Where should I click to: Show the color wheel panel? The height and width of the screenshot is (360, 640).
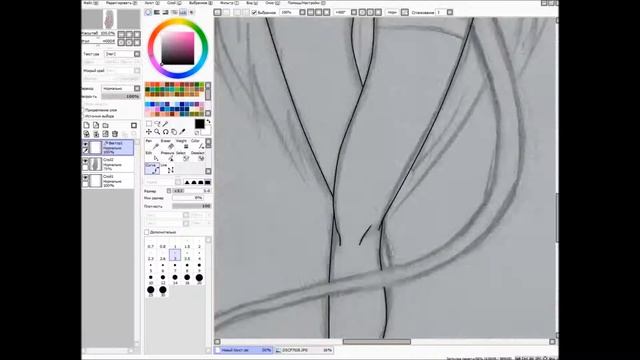coord(148,13)
